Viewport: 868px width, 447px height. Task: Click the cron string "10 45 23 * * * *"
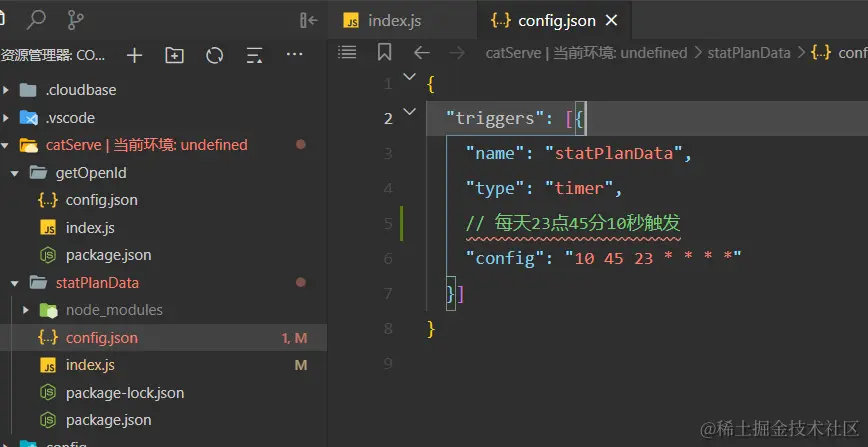pos(653,258)
